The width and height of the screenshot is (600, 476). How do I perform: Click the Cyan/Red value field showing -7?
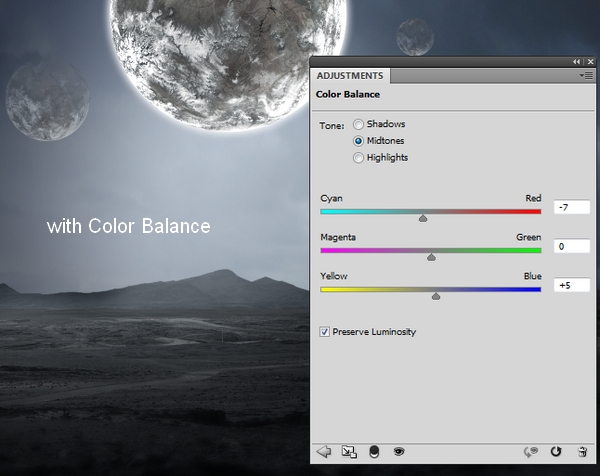coord(572,207)
